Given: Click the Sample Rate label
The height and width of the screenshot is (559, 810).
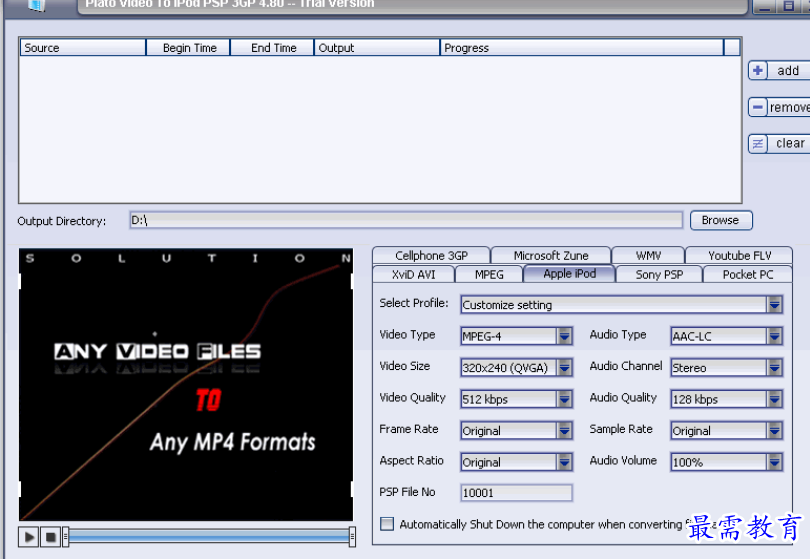Looking at the screenshot, I should tap(621, 429).
